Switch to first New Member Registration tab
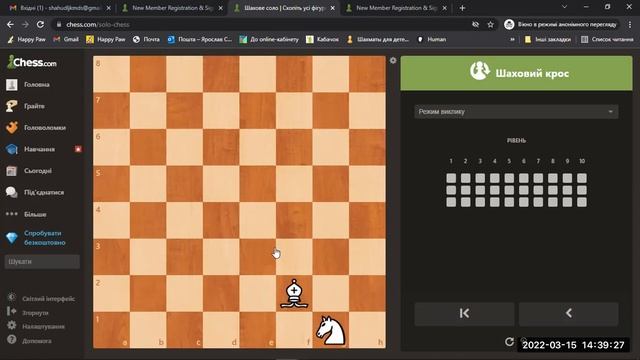This screenshot has width=640, height=360. [173, 8]
